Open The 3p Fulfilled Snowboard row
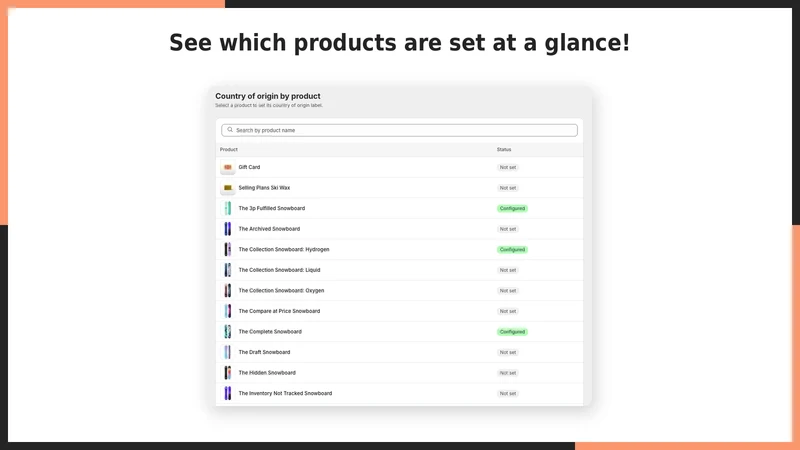800x450 pixels. (399, 208)
